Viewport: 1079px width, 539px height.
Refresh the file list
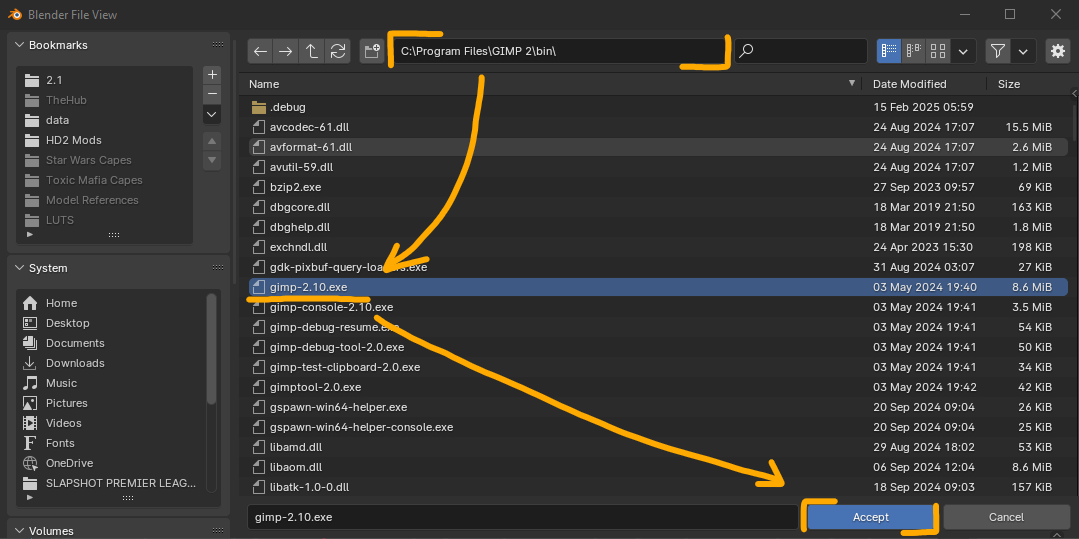point(338,51)
